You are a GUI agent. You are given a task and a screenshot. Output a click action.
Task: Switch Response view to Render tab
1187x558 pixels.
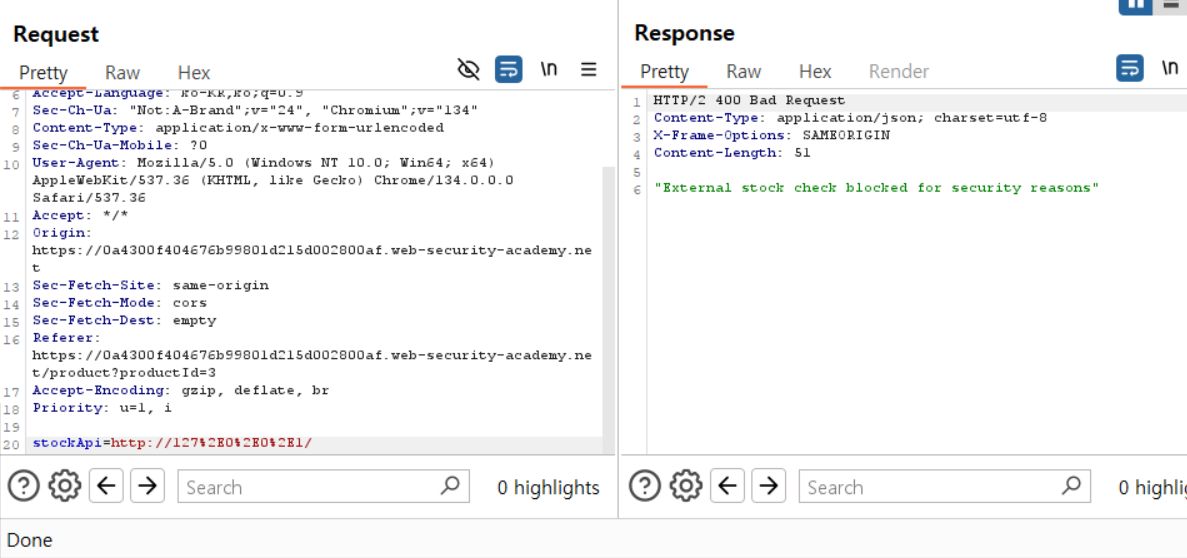point(899,72)
